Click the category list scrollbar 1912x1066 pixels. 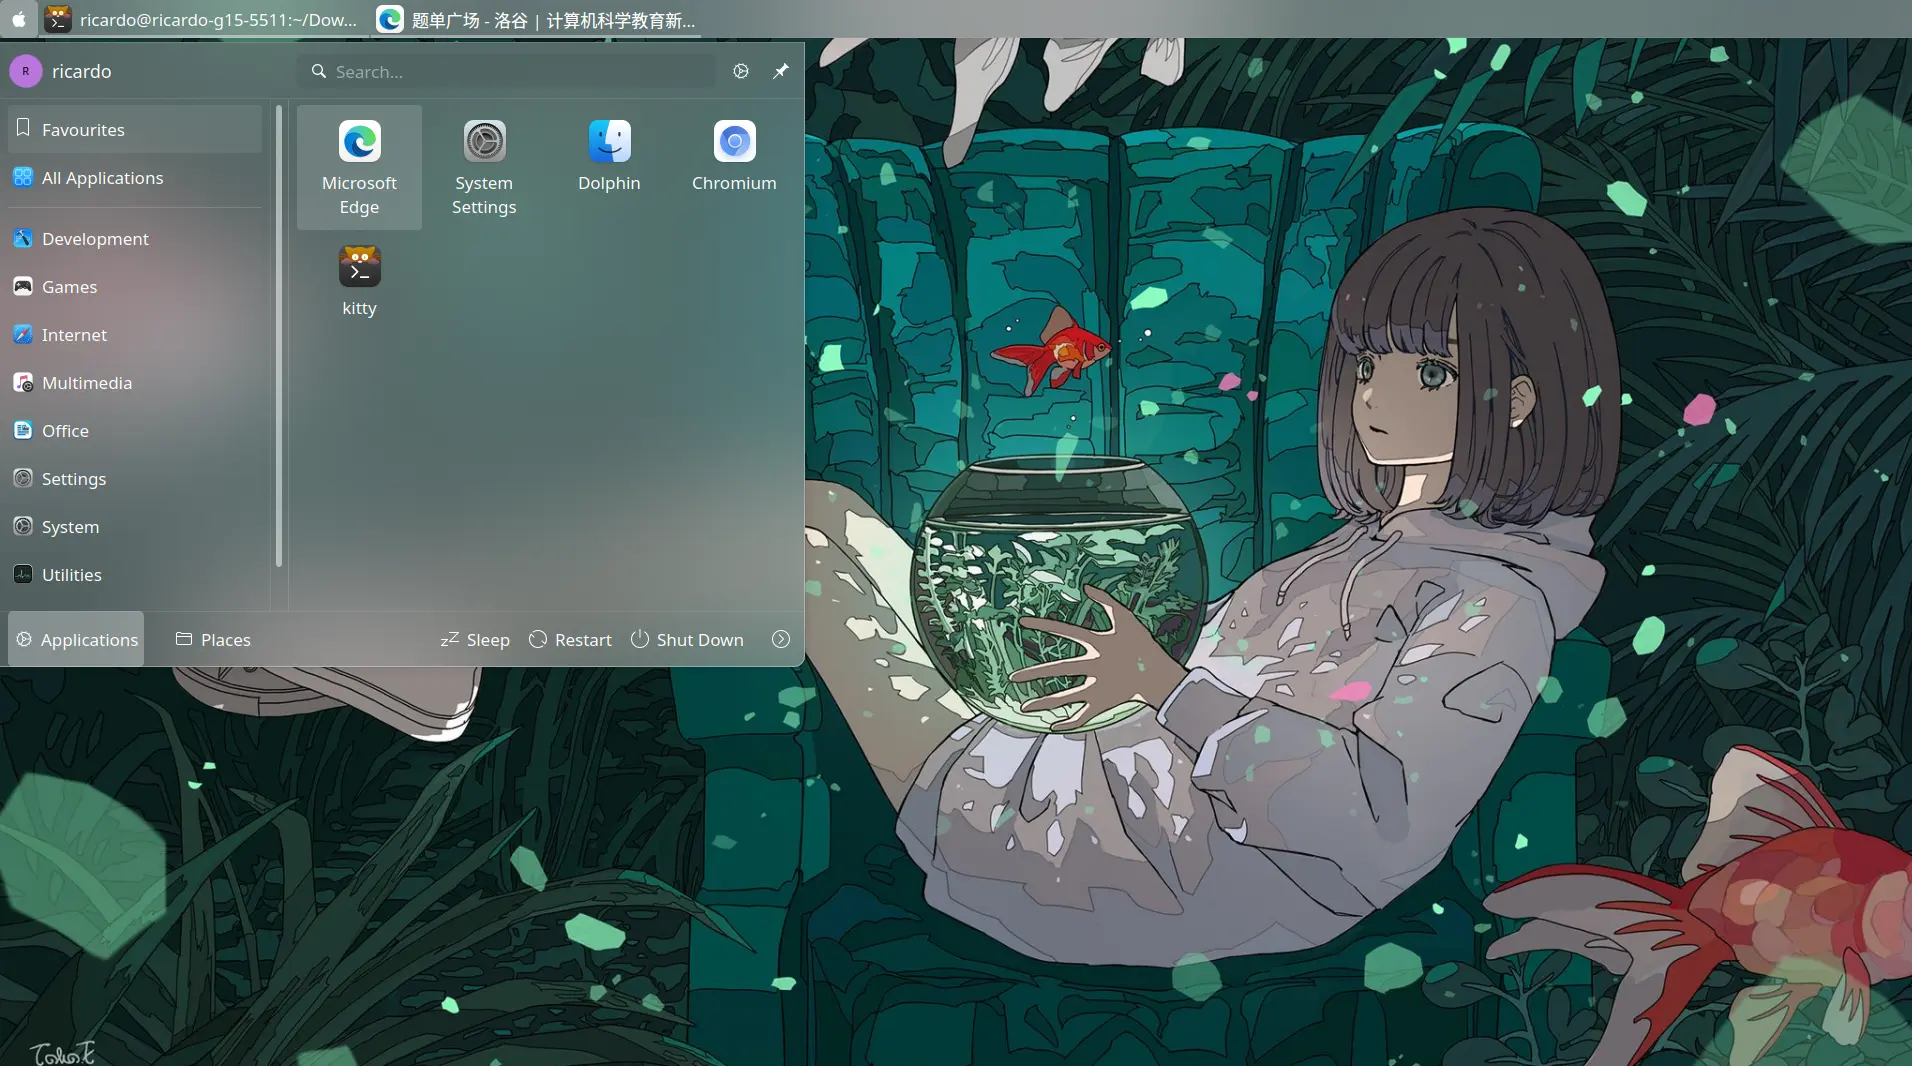[279, 335]
